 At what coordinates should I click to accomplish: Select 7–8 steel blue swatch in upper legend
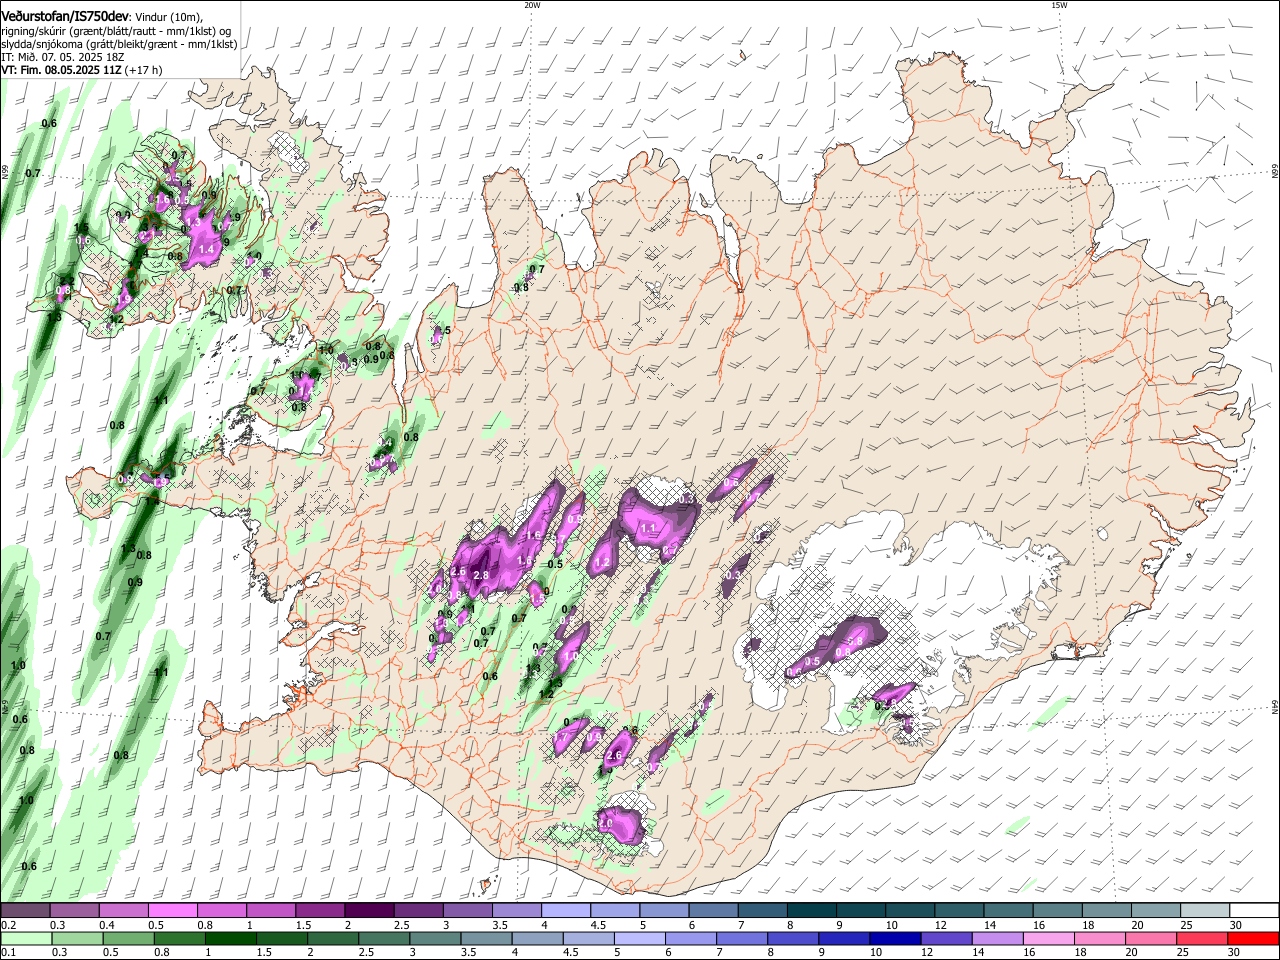pyautogui.click(x=762, y=911)
